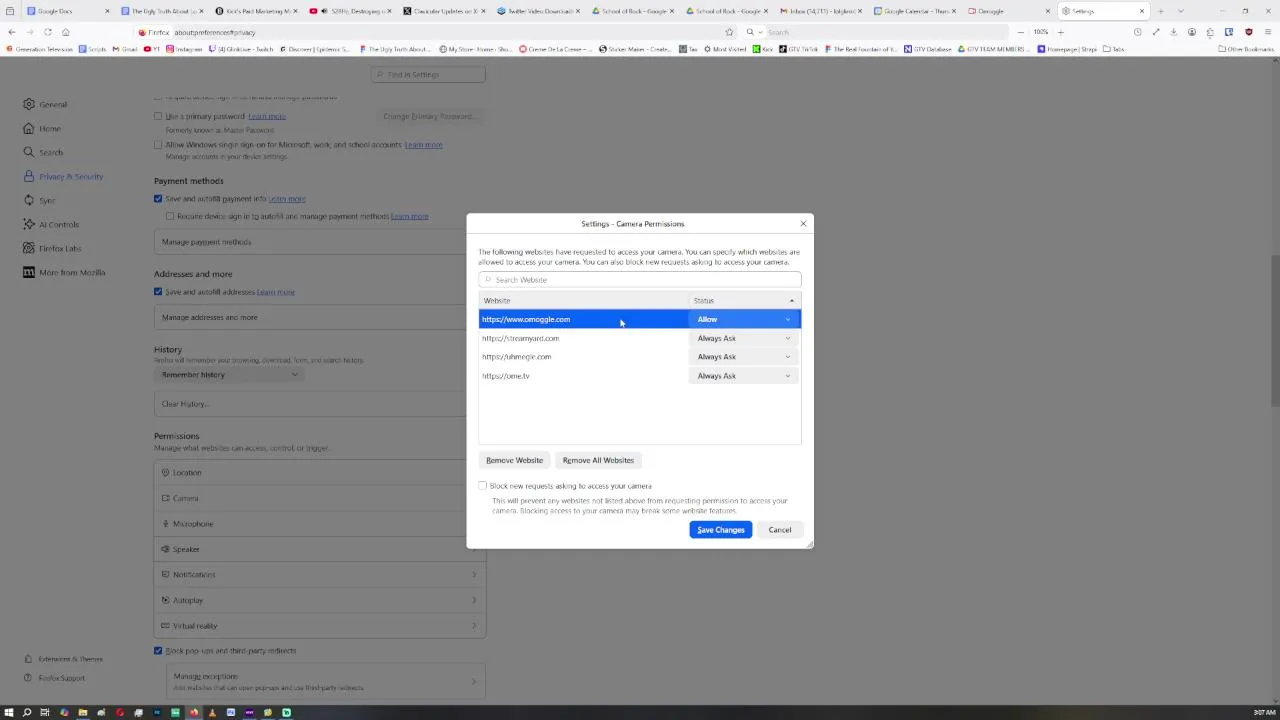Screen dimensions: 1280x720
Task: Bookmark this page with star icon
Action: pyautogui.click(x=729, y=32)
